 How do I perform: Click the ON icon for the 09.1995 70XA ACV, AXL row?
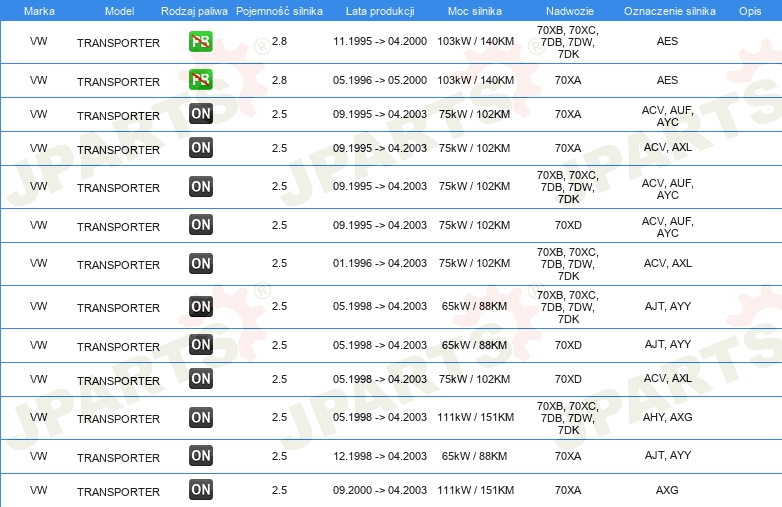tap(201, 148)
